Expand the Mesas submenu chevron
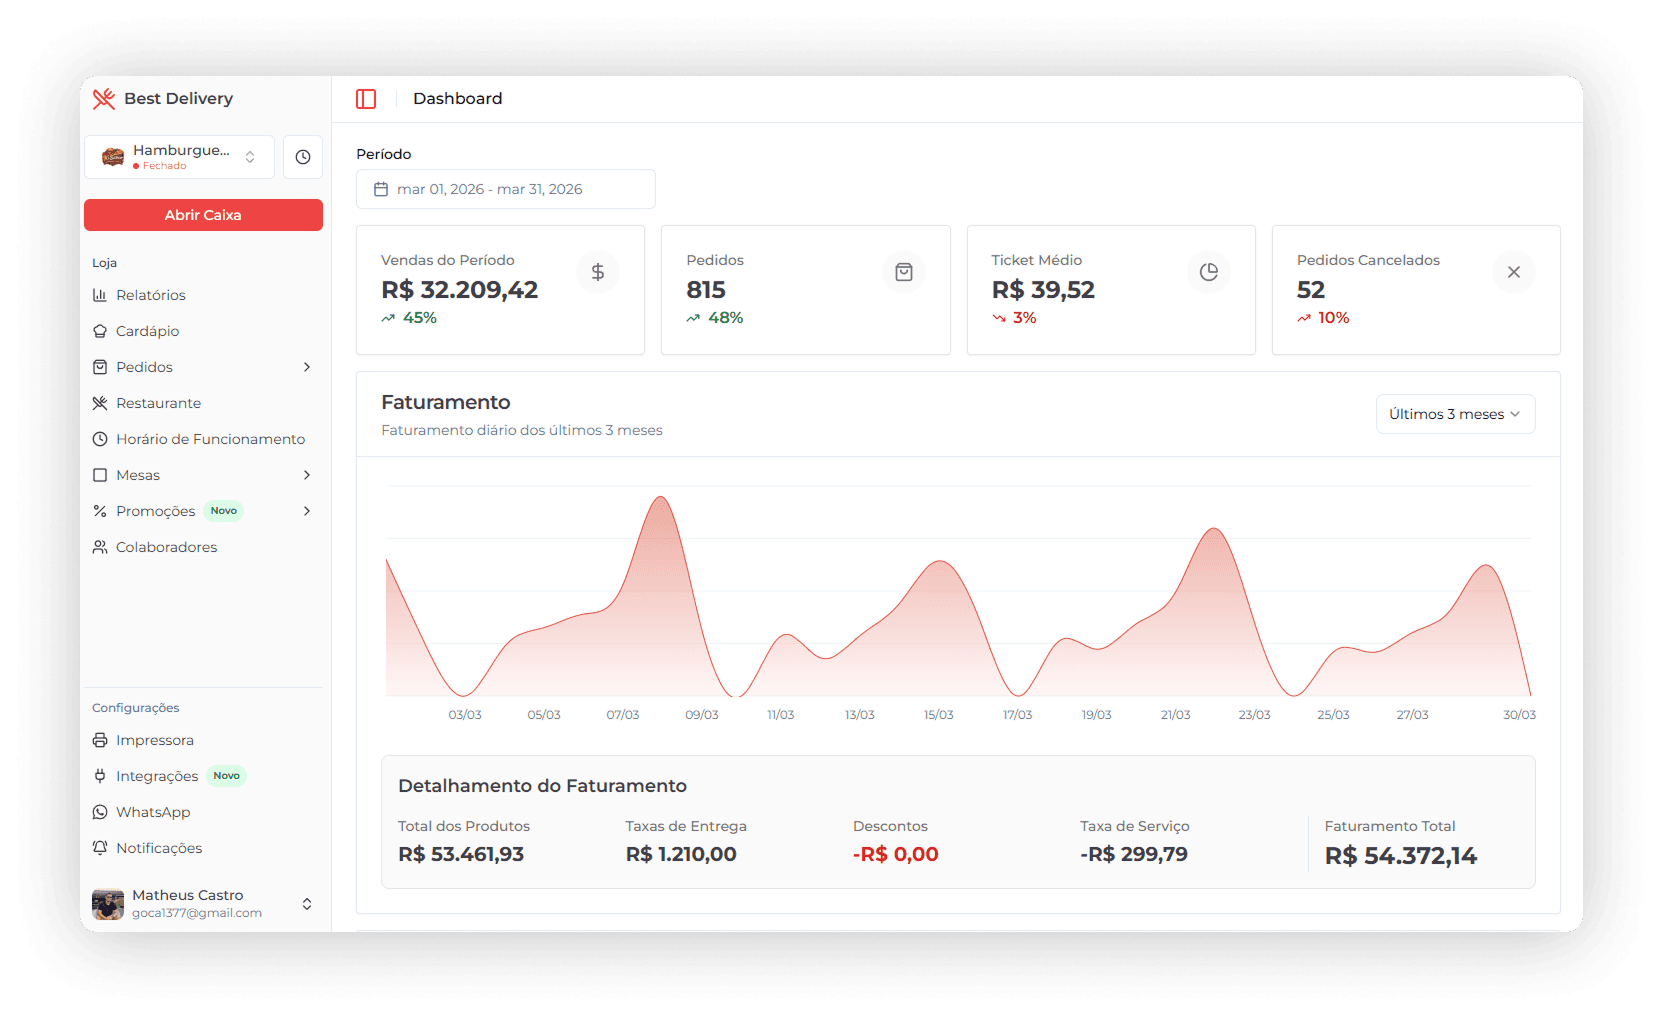This screenshot has width=1663, height=1016. [x=307, y=475]
